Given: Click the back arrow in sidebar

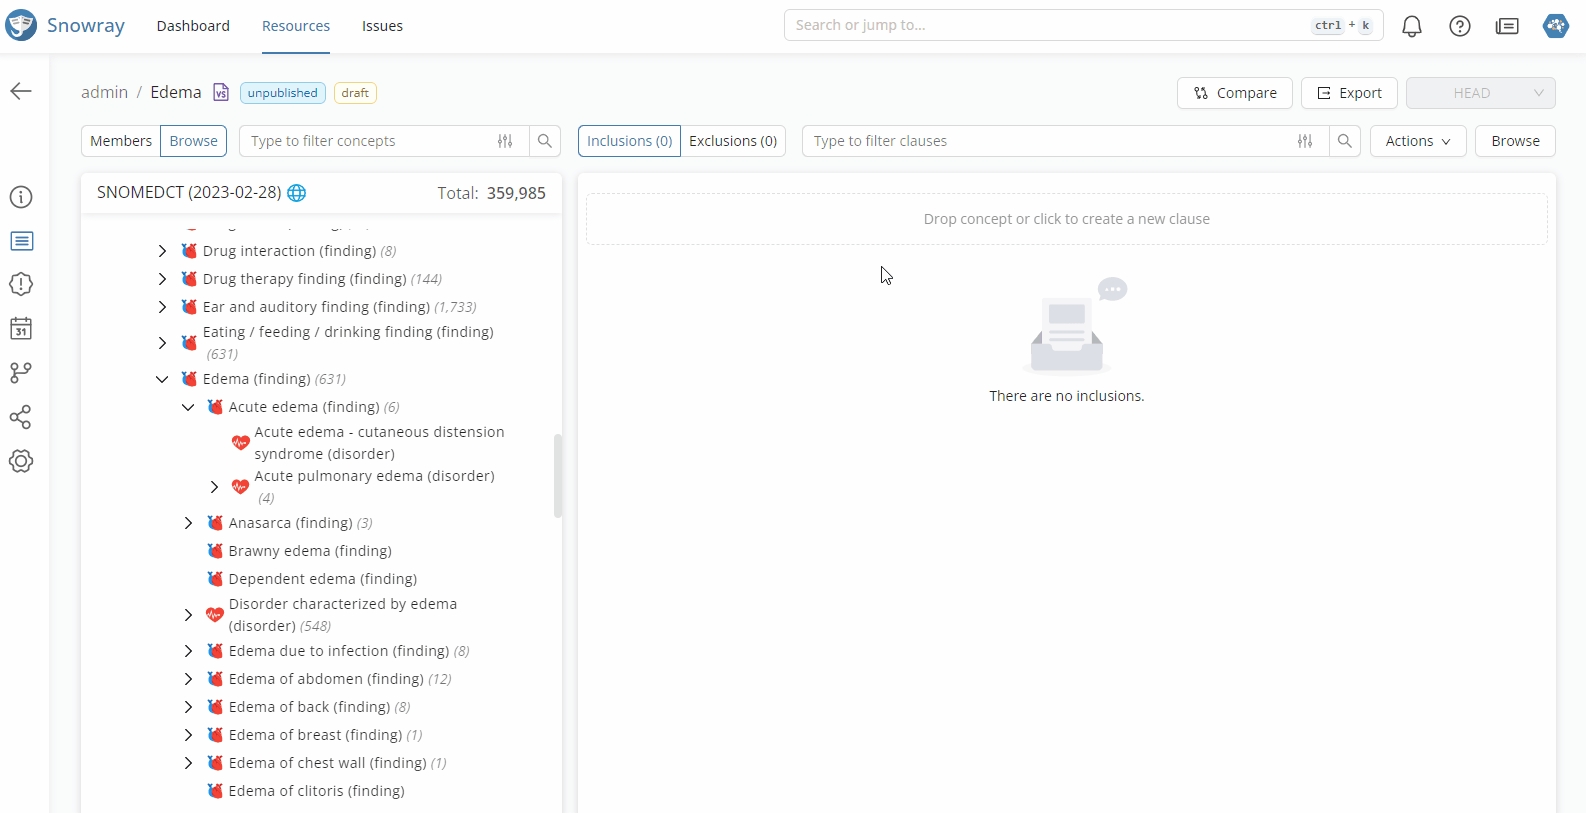Looking at the screenshot, I should click(21, 92).
